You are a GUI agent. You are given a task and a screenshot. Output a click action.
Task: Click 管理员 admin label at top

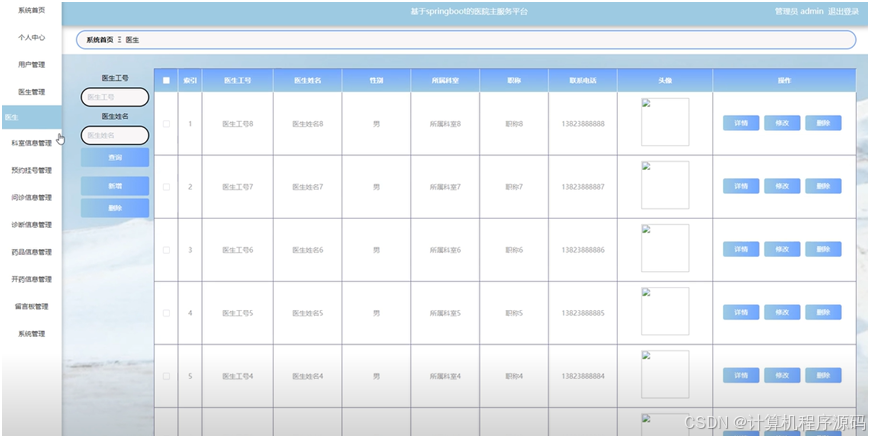pyautogui.click(x=799, y=12)
